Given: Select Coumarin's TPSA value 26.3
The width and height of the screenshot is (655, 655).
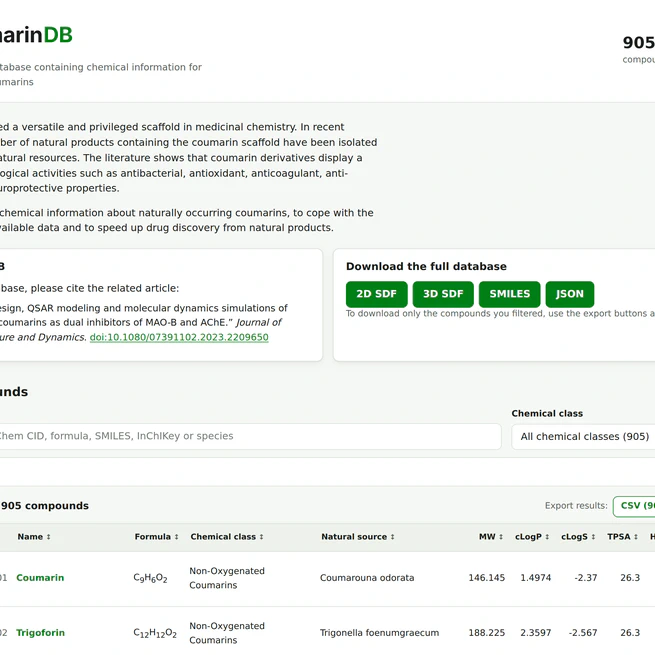Looking at the screenshot, I should [630, 578].
